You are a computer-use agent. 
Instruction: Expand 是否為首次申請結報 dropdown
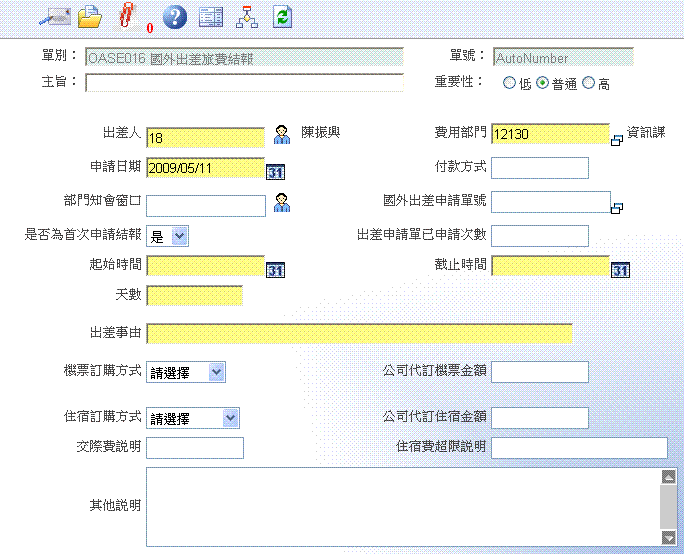pyautogui.click(x=179, y=236)
